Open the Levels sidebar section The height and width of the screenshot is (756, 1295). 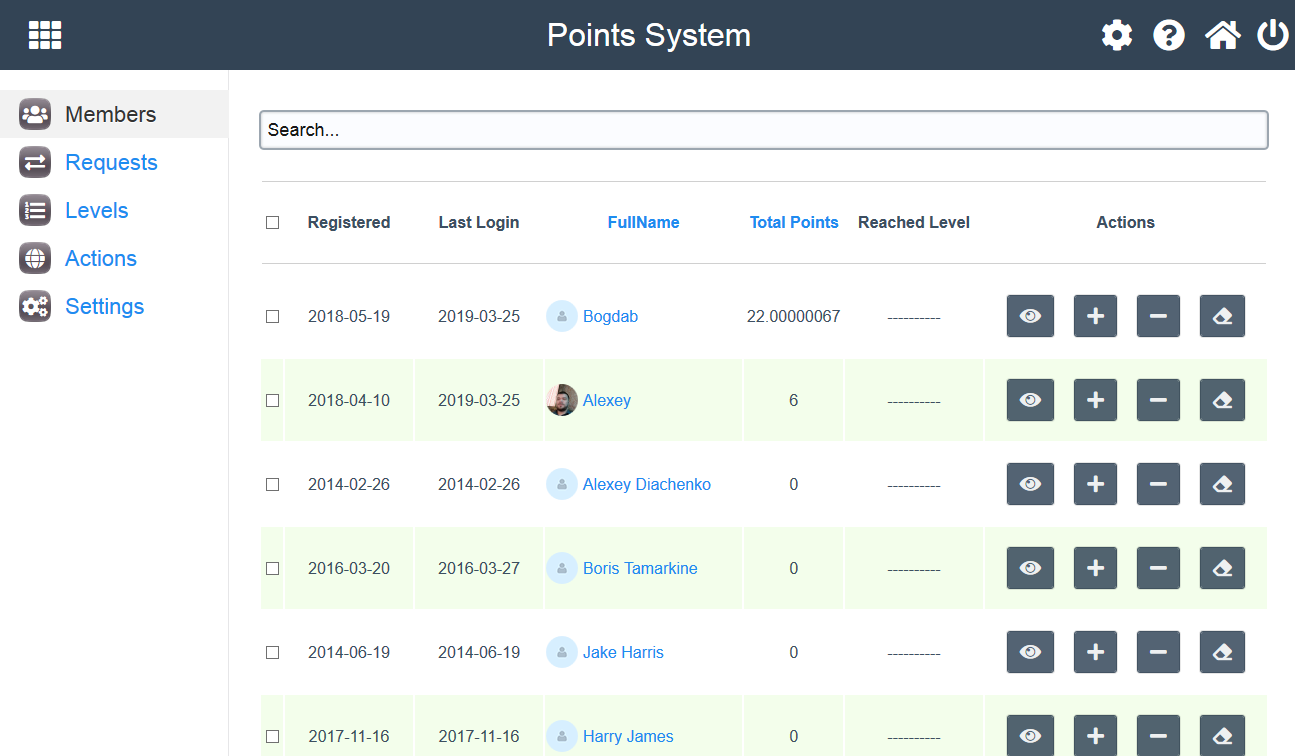pos(96,210)
